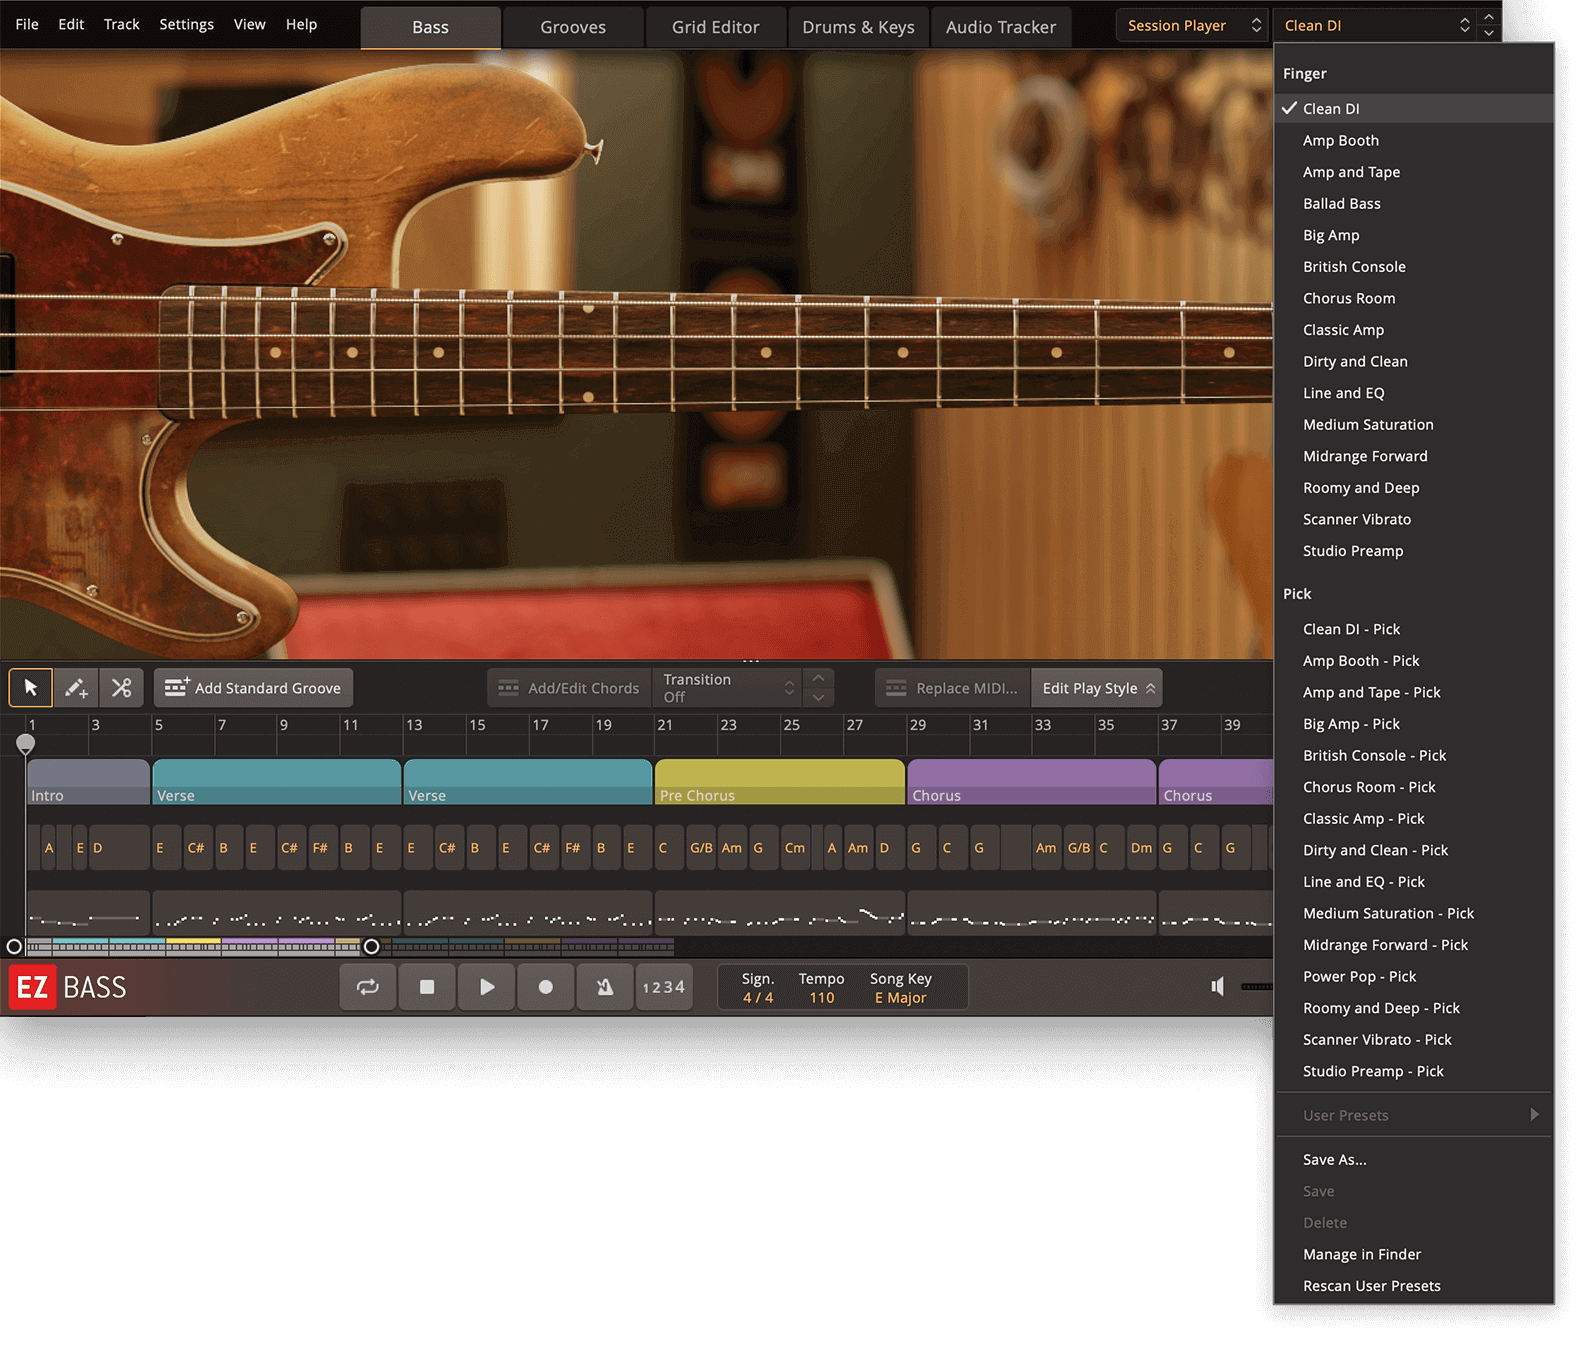Choose Clean DI - Pick preset

[x=1414, y=630]
